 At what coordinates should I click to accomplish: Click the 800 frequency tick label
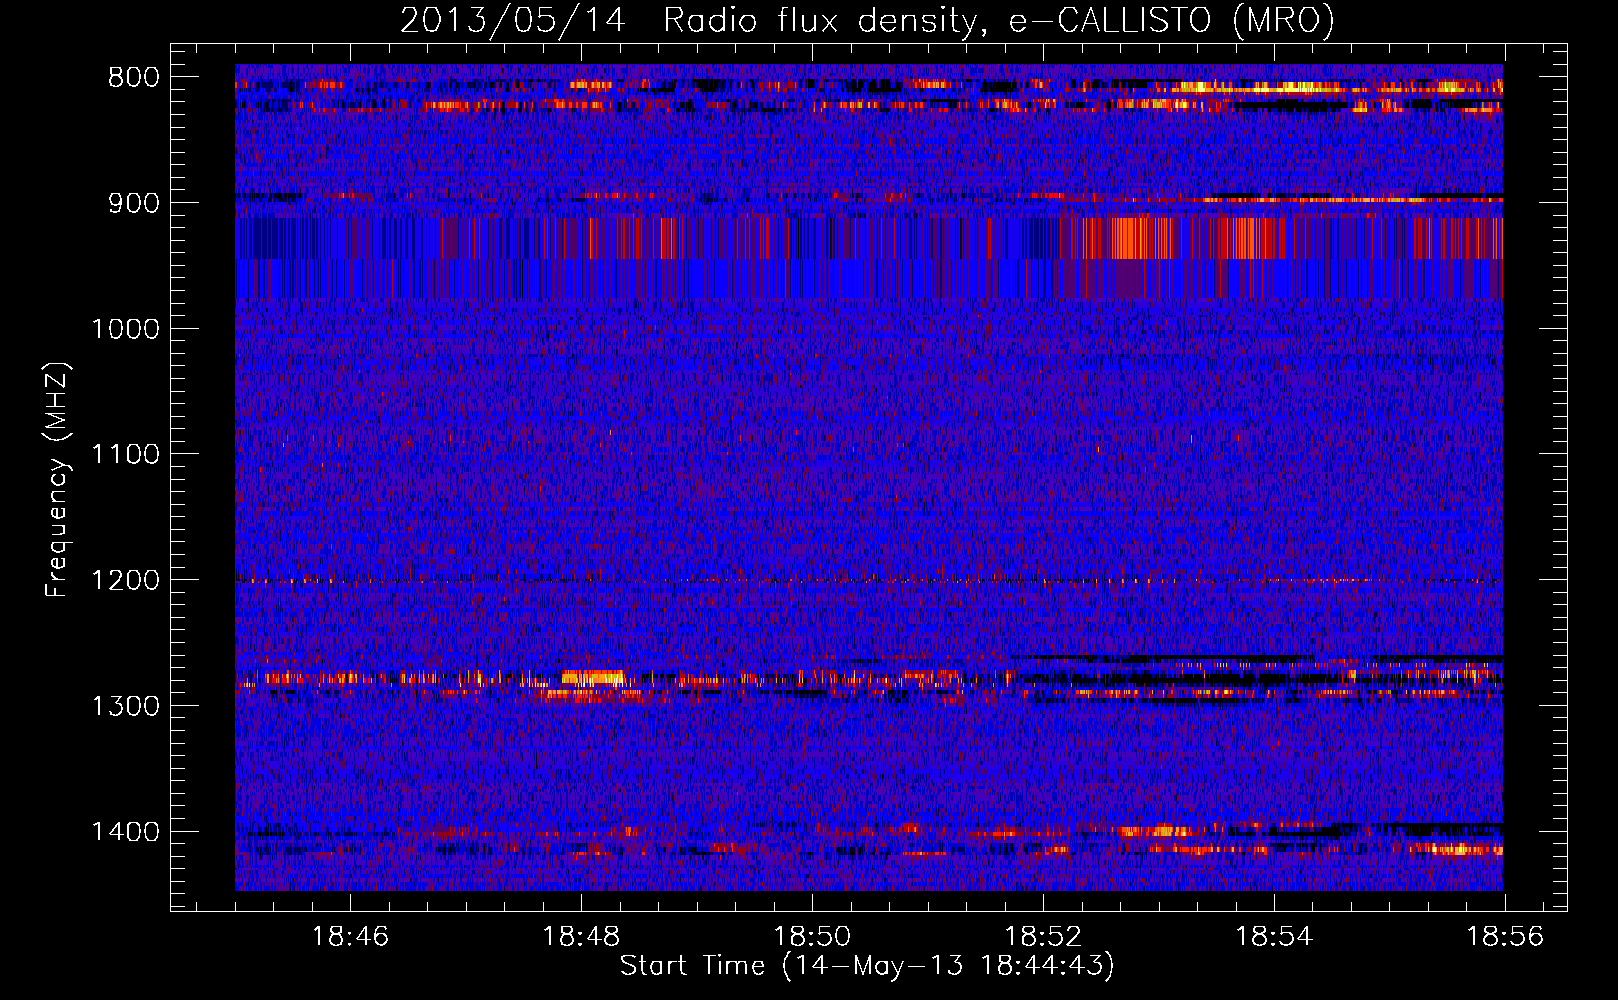[134, 78]
